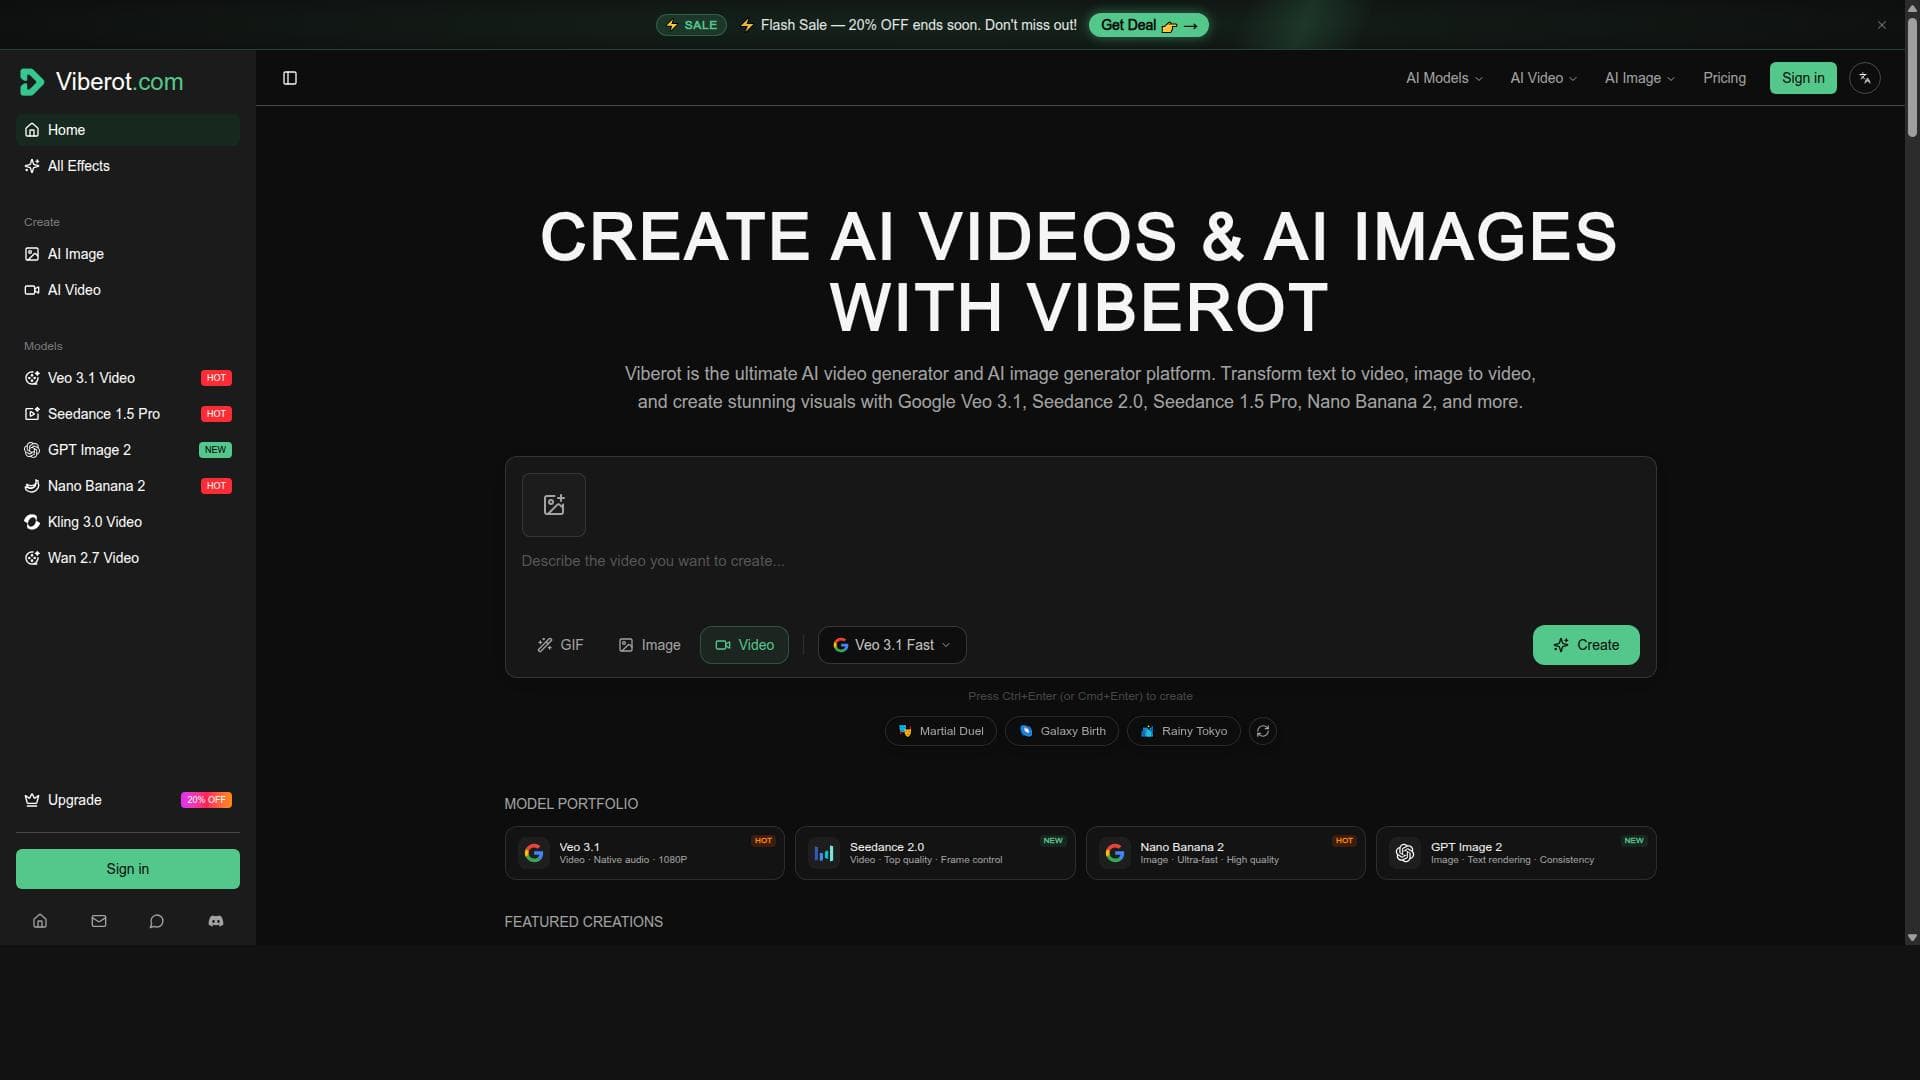Open the GPT Image 2 portfolio card

pyautogui.click(x=1516, y=853)
